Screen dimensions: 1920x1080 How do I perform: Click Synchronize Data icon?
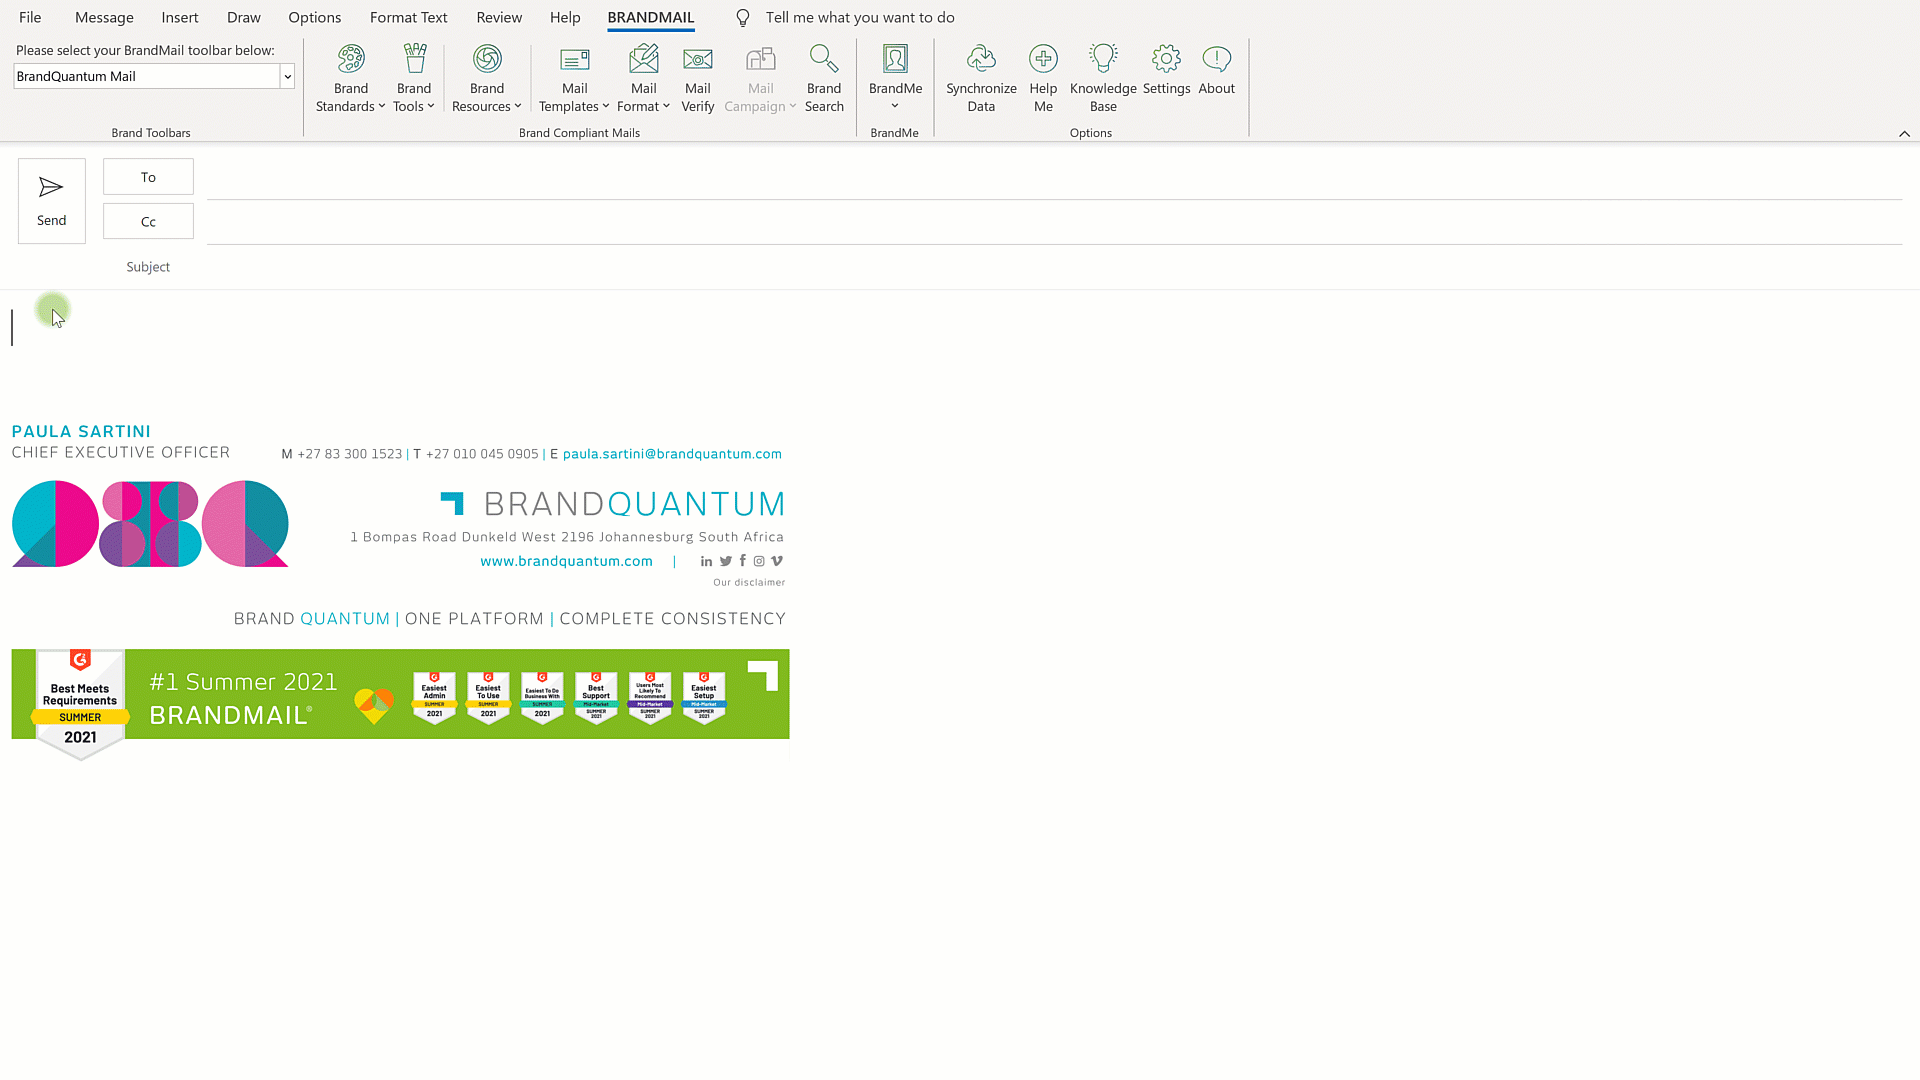tap(981, 60)
